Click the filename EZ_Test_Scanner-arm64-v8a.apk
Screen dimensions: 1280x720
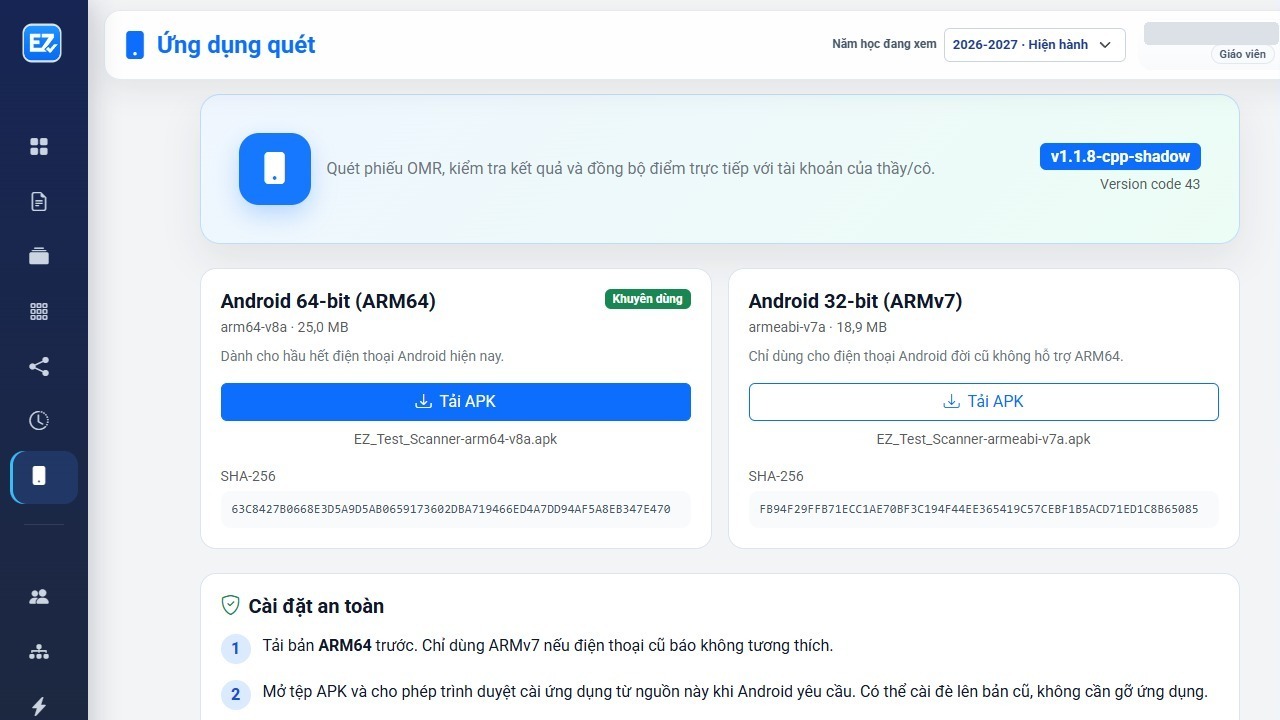(456, 439)
